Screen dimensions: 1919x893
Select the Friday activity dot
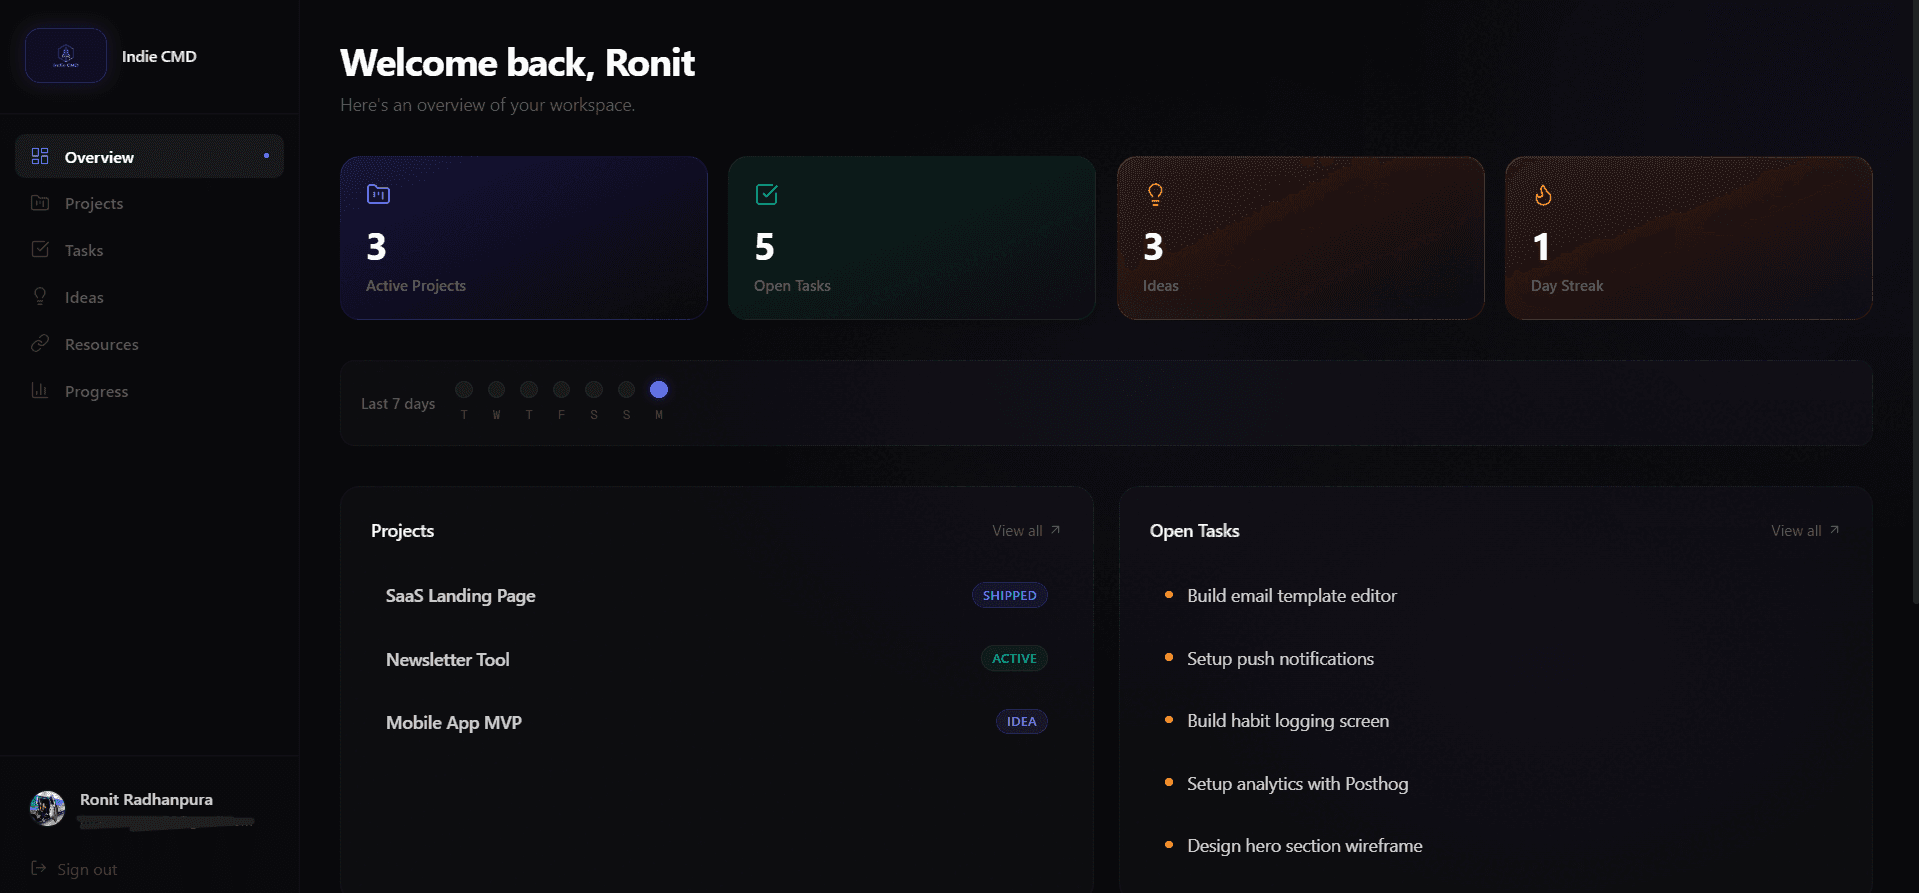[561, 390]
